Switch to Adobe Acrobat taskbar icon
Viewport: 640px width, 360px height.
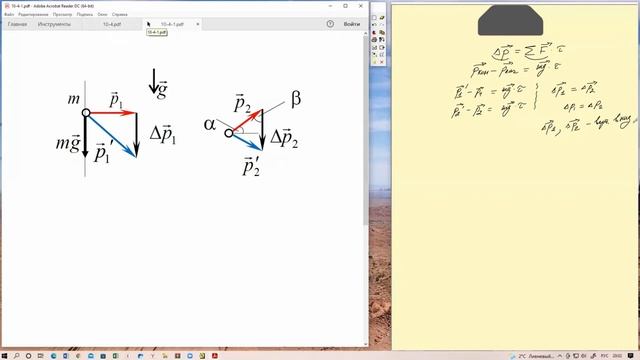click(x=214, y=356)
